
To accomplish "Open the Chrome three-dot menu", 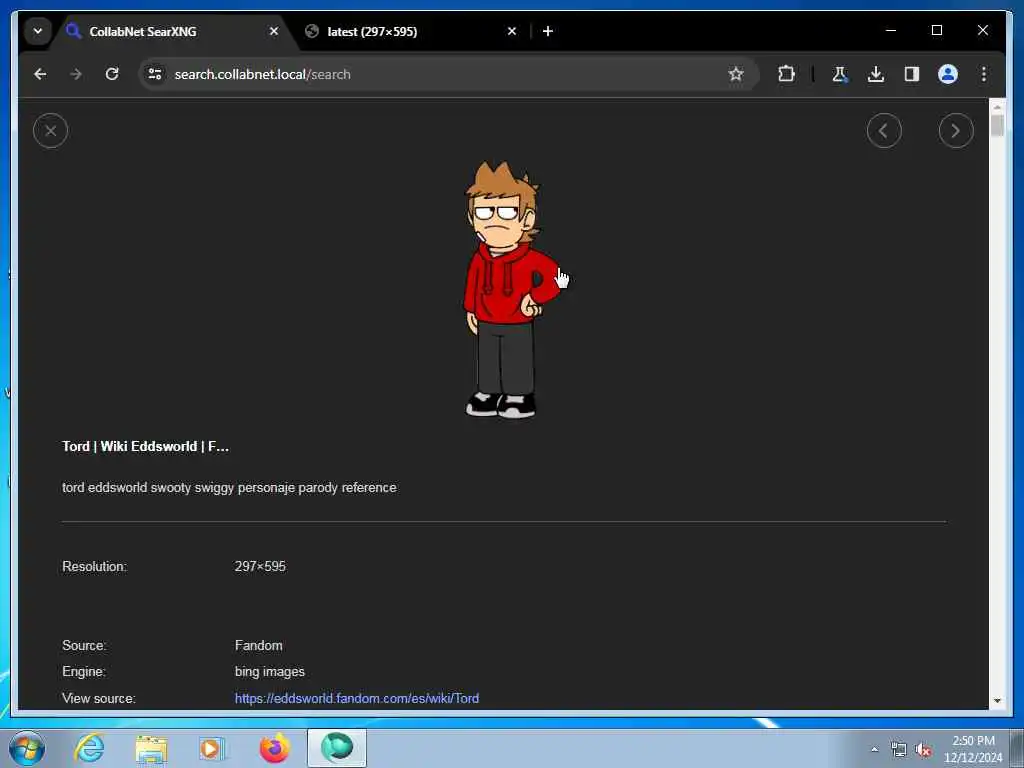I will click(x=984, y=74).
